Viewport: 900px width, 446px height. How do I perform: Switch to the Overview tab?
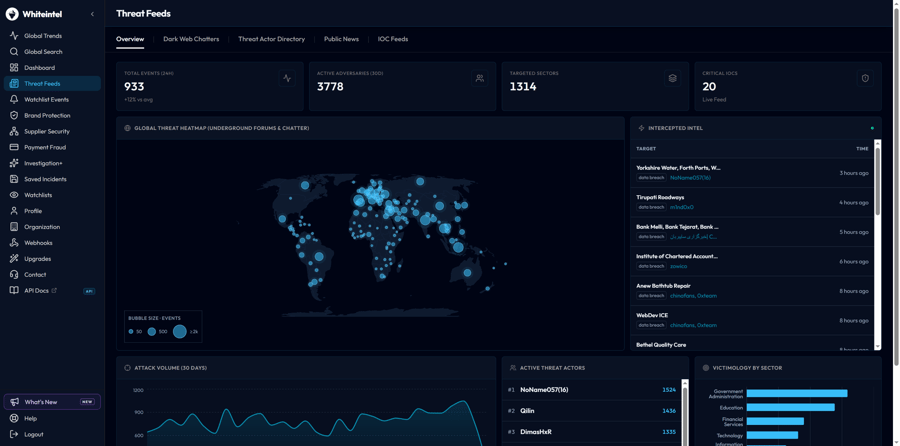(x=130, y=39)
